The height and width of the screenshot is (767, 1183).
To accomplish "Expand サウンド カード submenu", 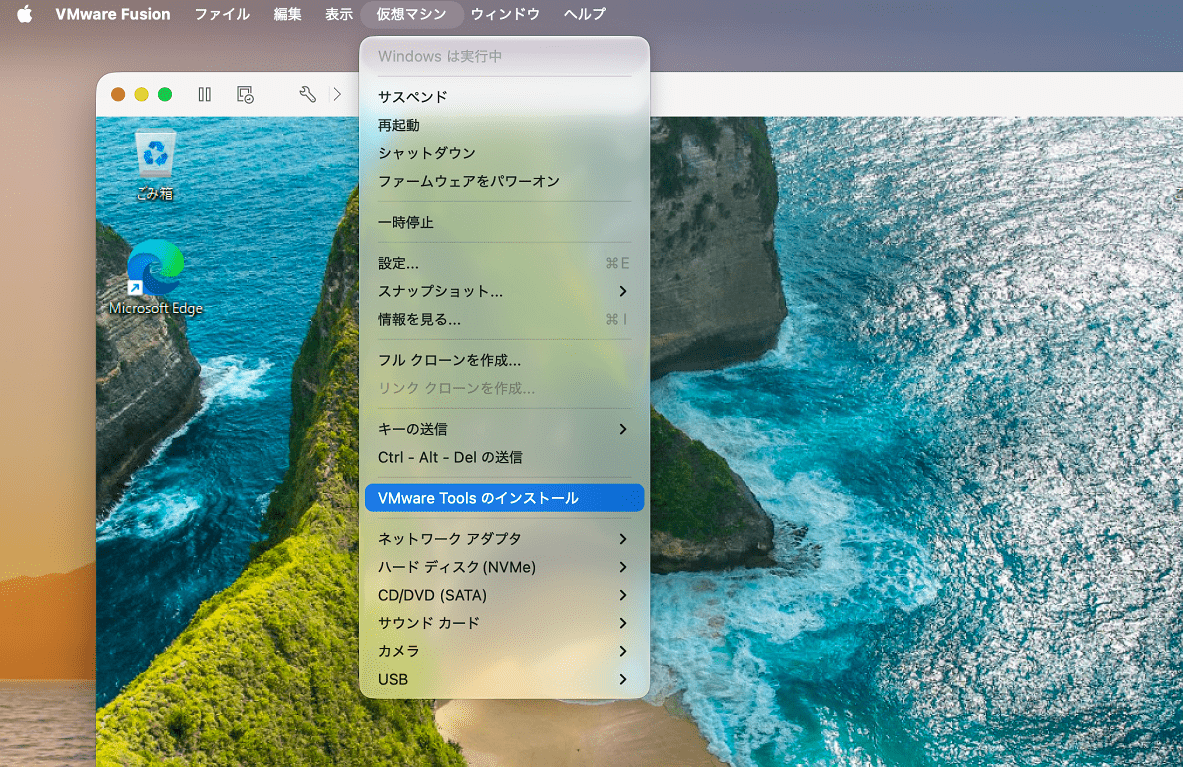I will [504, 623].
